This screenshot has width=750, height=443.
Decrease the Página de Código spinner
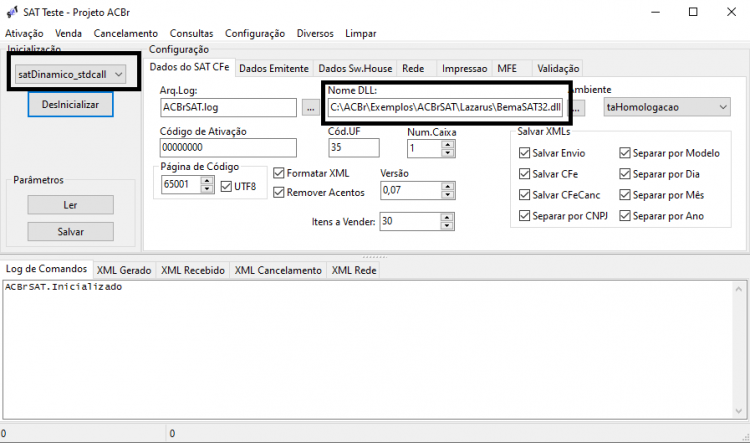(x=207, y=188)
